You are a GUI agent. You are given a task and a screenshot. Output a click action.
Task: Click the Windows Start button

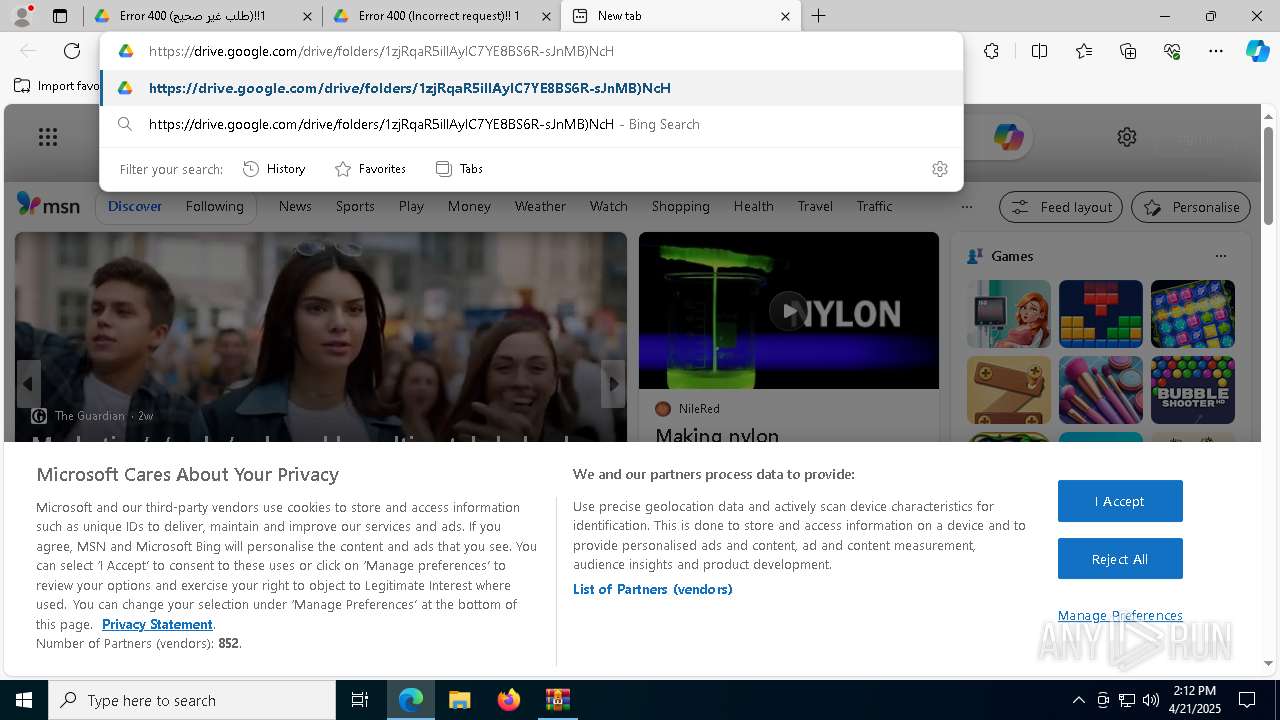click(24, 700)
